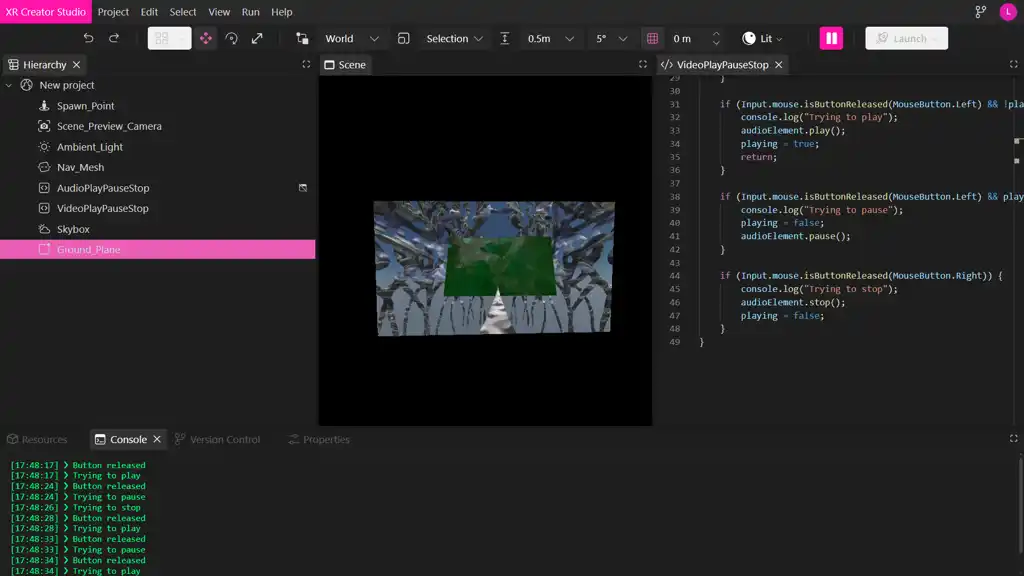Viewport: 1024px width, 576px height.
Task: Close the Hierarchy tab
Action: pos(76,65)
